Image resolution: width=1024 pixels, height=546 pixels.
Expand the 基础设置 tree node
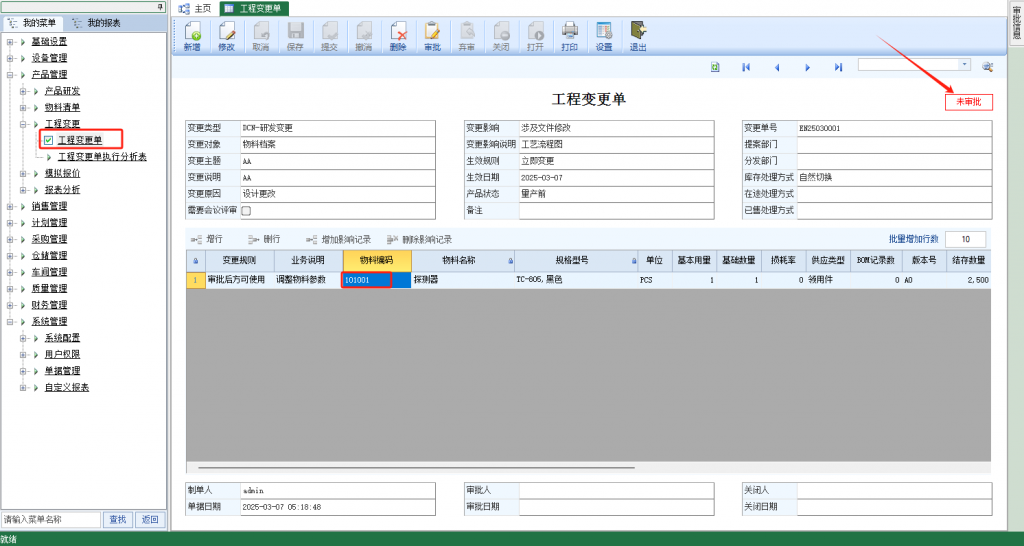(x=10, y=42)
